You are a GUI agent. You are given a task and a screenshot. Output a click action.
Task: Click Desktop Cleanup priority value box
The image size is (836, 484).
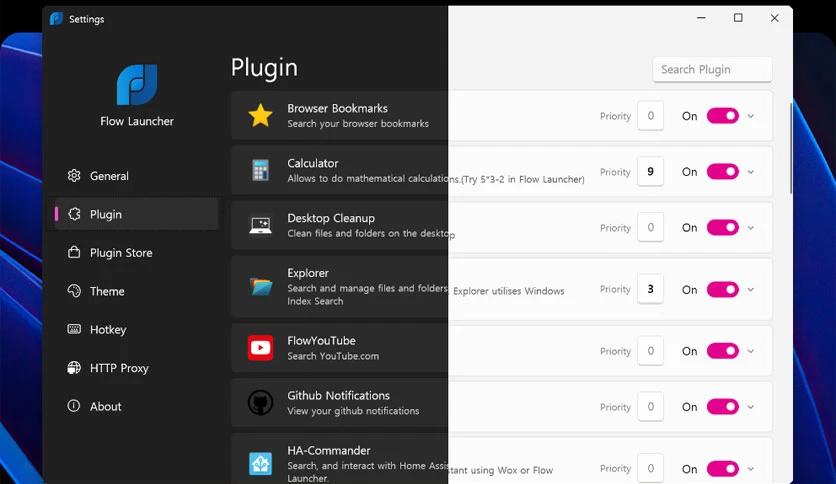tap(650, 228)
